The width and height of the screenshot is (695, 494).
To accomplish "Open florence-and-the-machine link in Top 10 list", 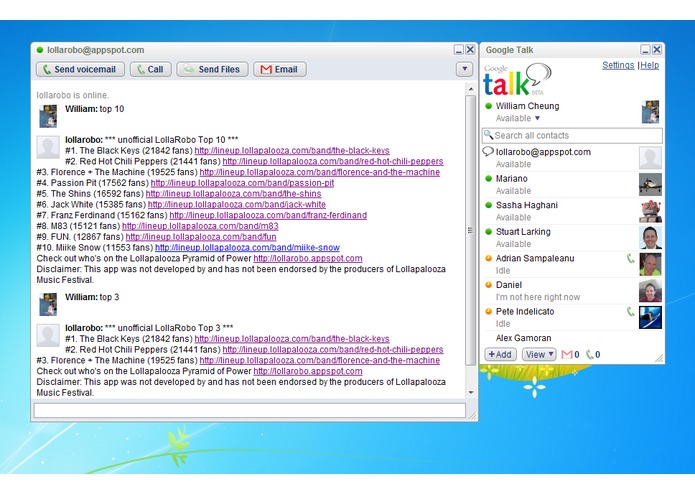I will pos(320,172).
